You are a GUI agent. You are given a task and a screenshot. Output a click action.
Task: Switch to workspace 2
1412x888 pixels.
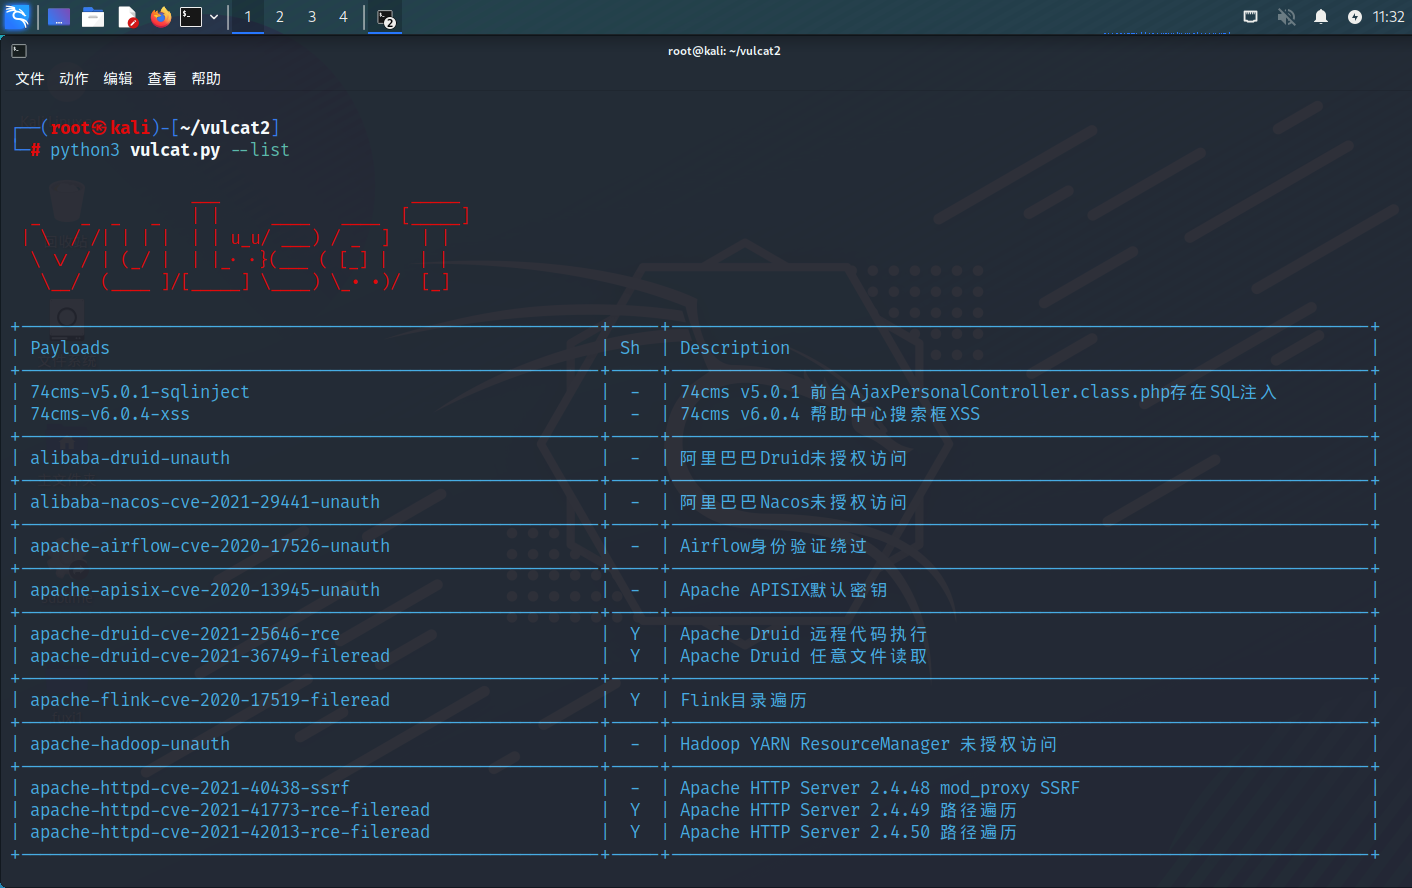pyautogui.click(x=280, y=17)
